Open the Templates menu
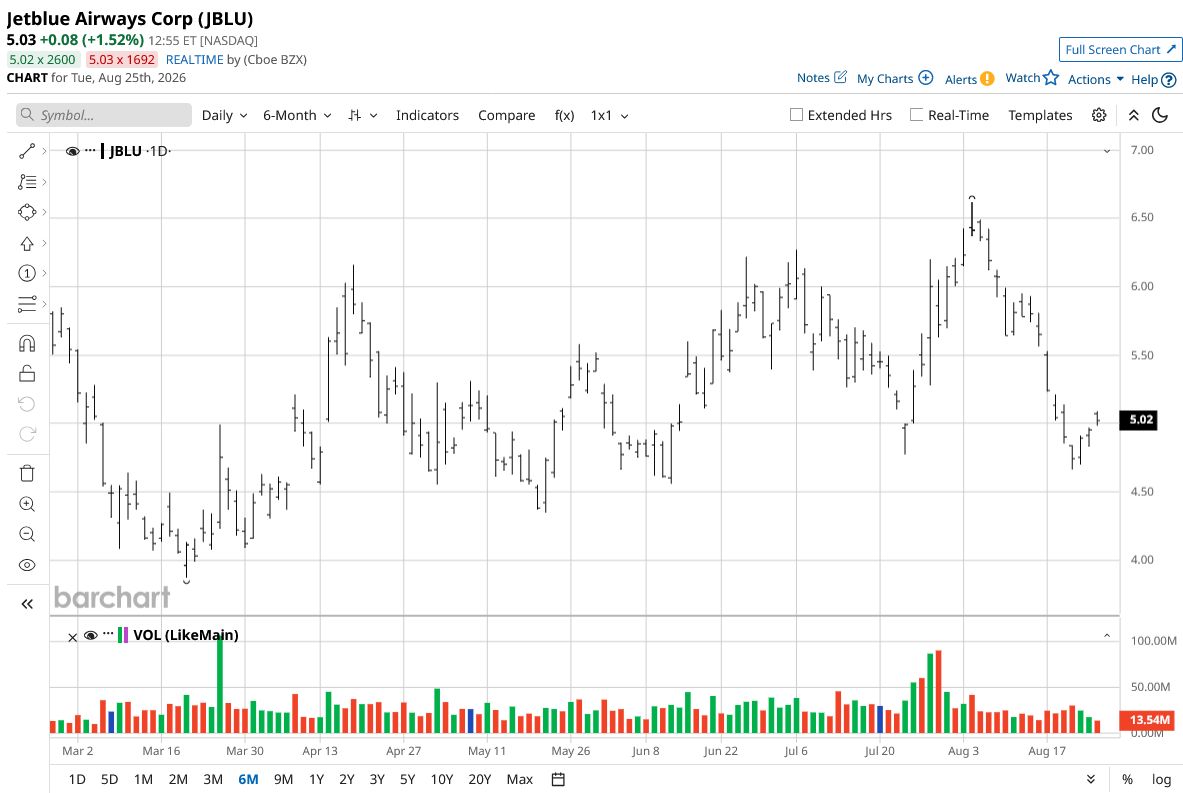 pyautogui.click(x=1040, y=115)
